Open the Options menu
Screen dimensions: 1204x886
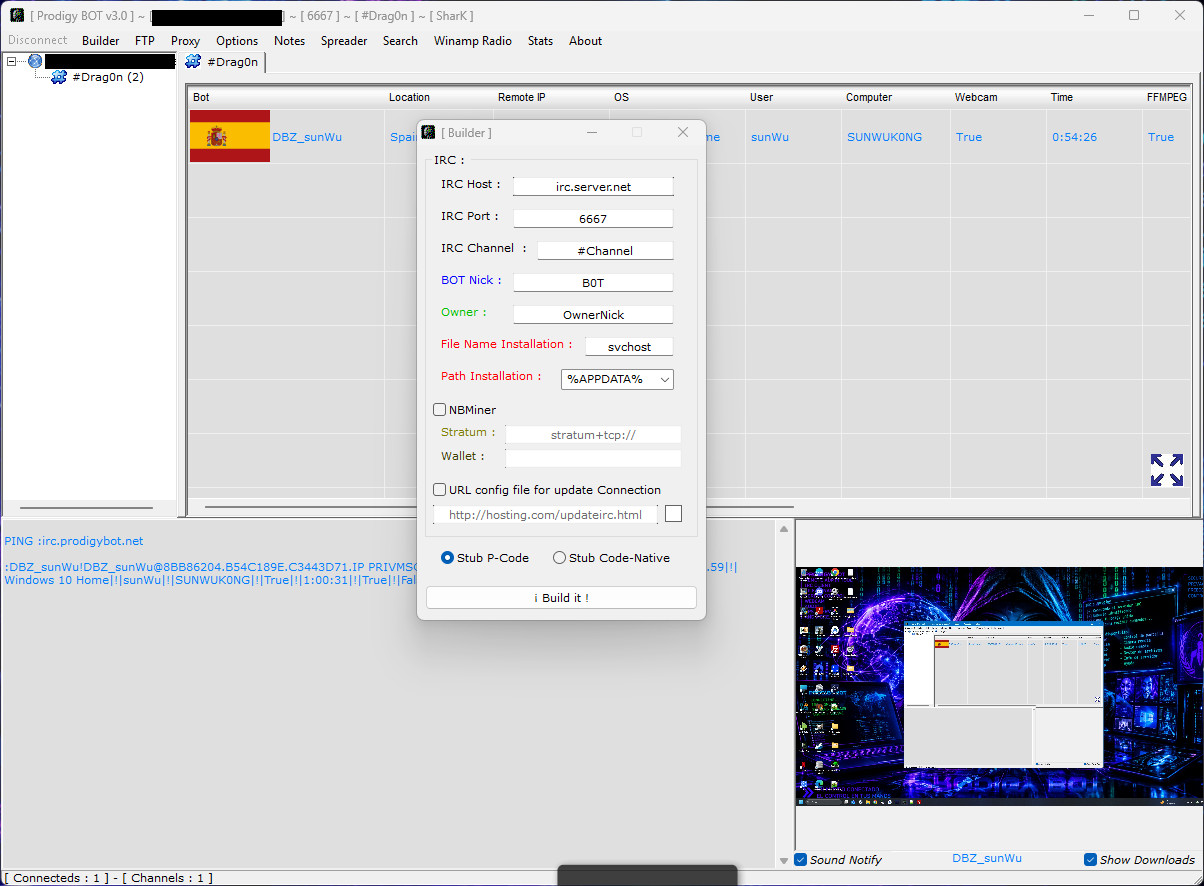click(x=237, y=41)
